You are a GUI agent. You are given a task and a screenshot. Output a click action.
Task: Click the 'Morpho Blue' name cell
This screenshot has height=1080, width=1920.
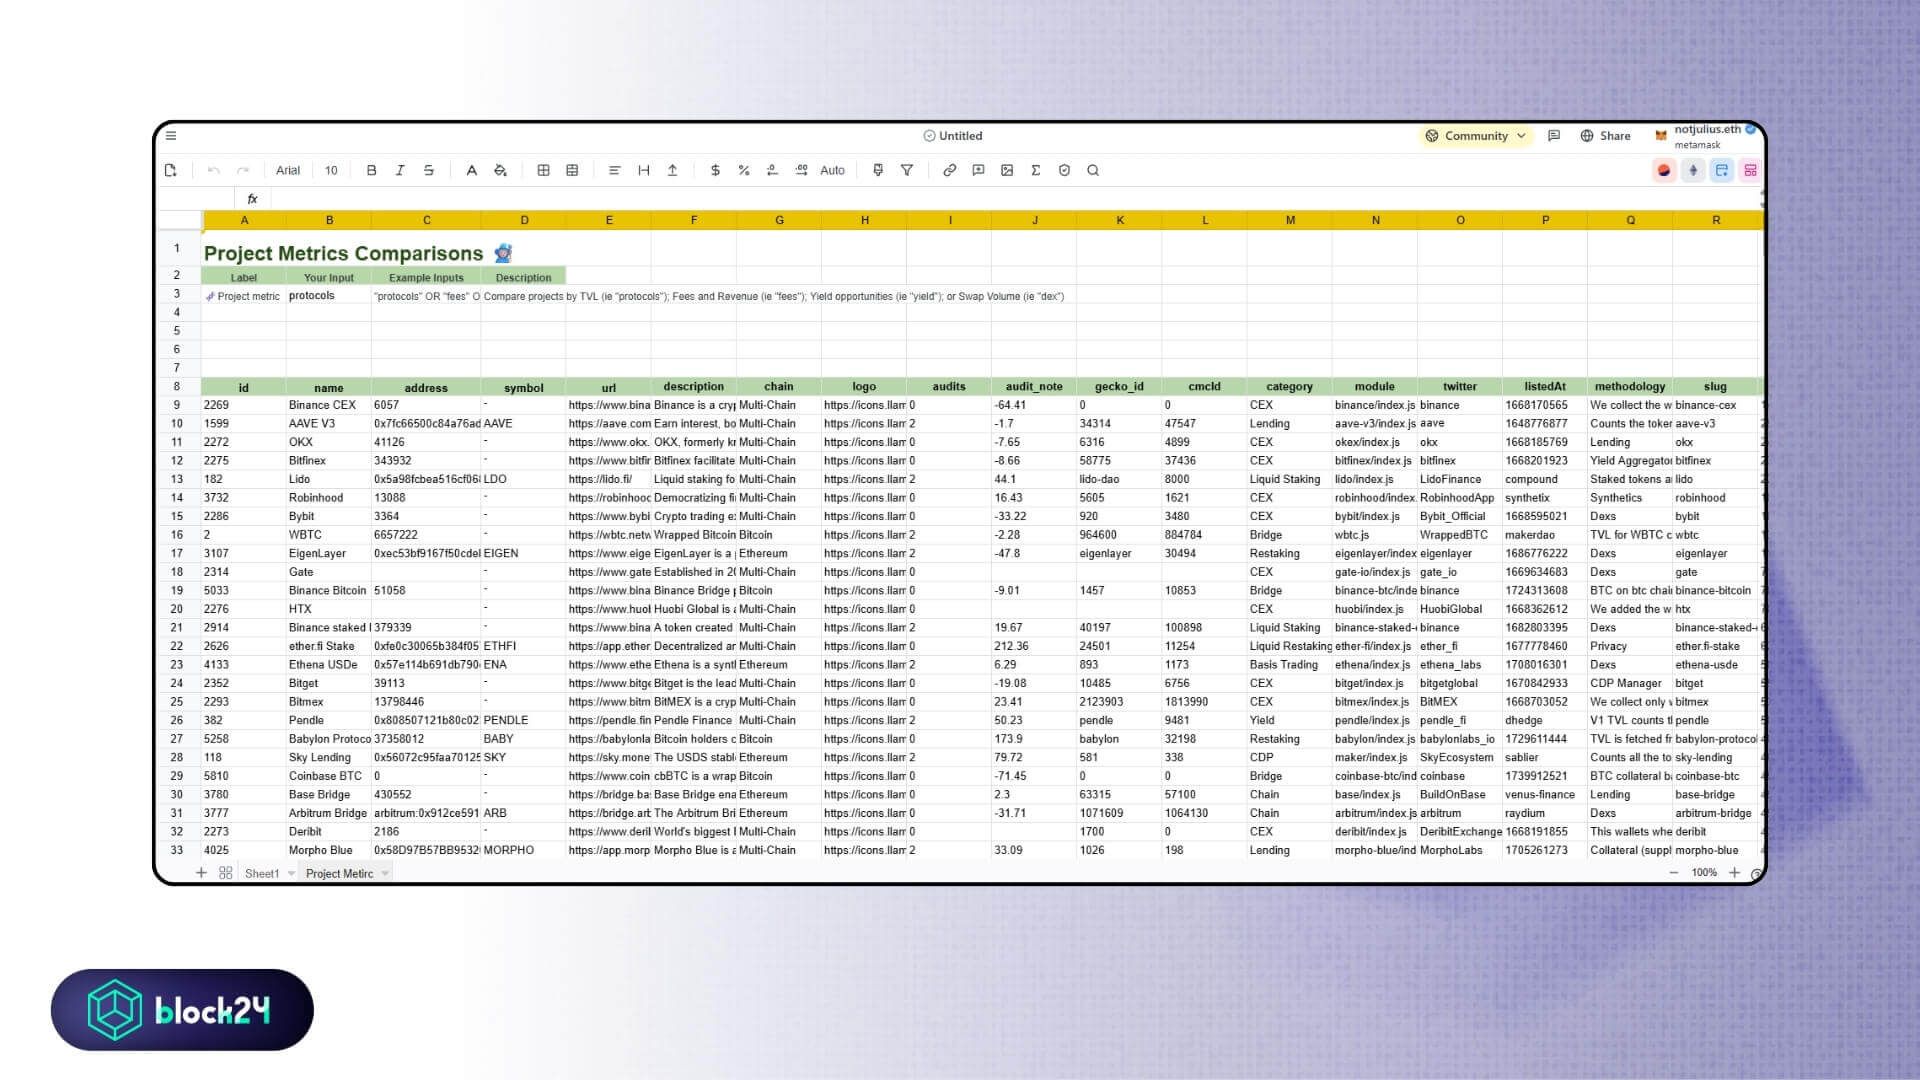tap(329, 850)
